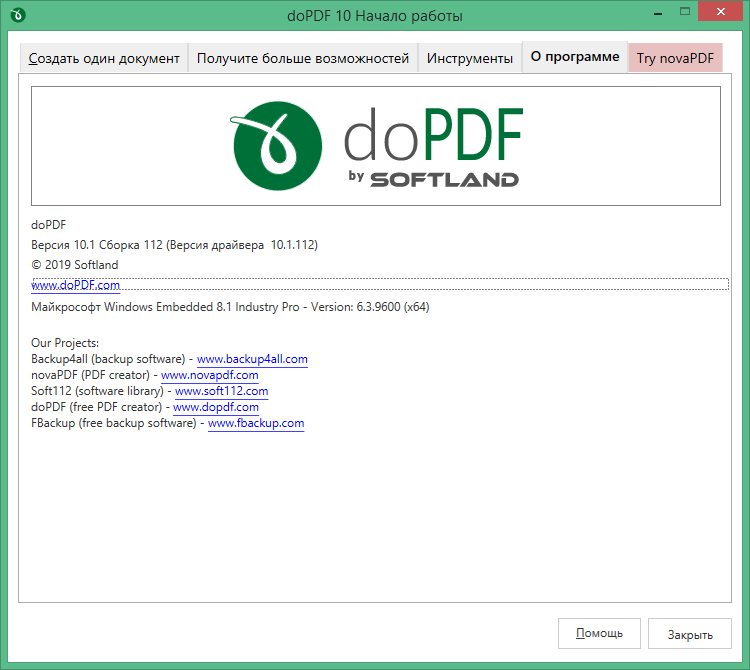Screen dimensions: 750x670
Task: Click the 'doPDF' product name above version
Action: pos(48,225)
